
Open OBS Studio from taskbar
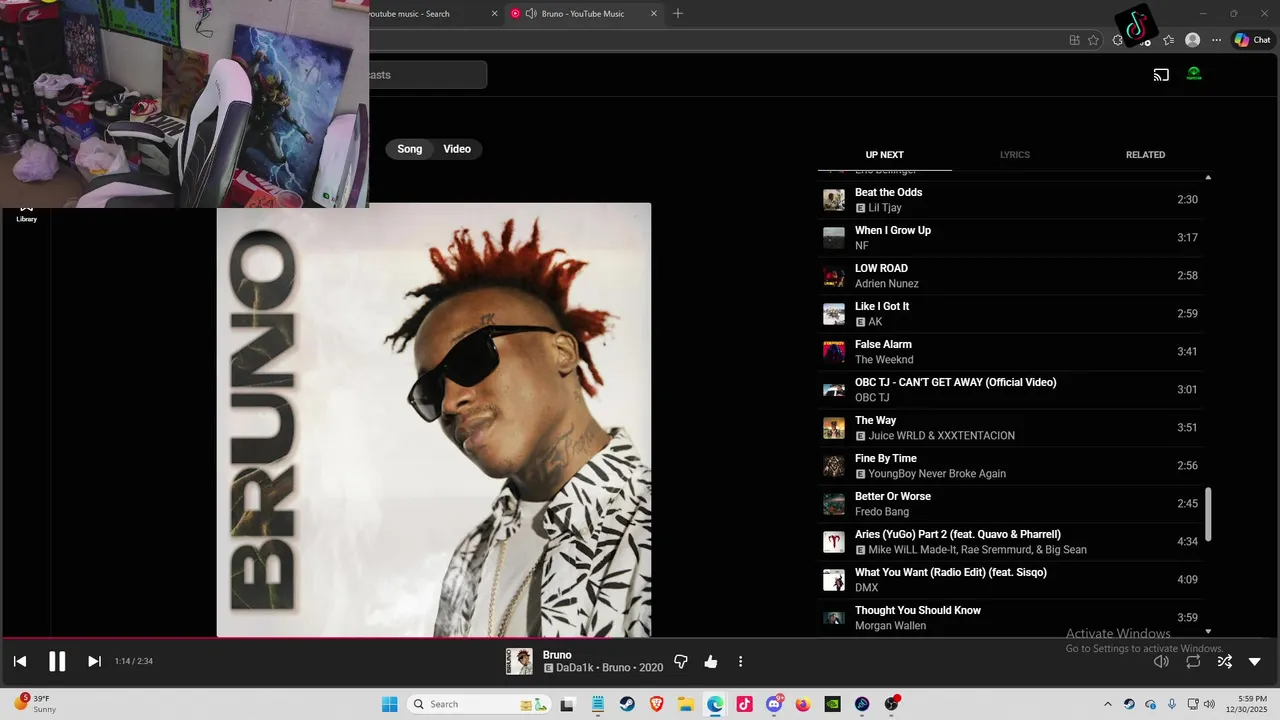(x=891, y=704)
